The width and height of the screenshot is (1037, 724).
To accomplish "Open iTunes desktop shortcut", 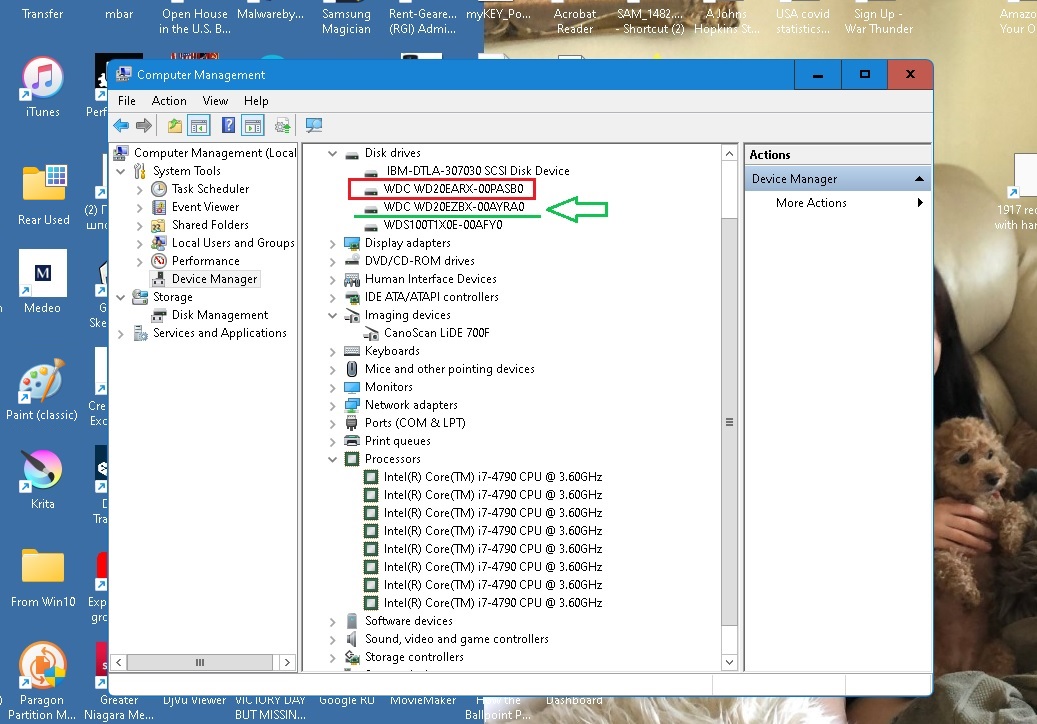I will point(43,87).
